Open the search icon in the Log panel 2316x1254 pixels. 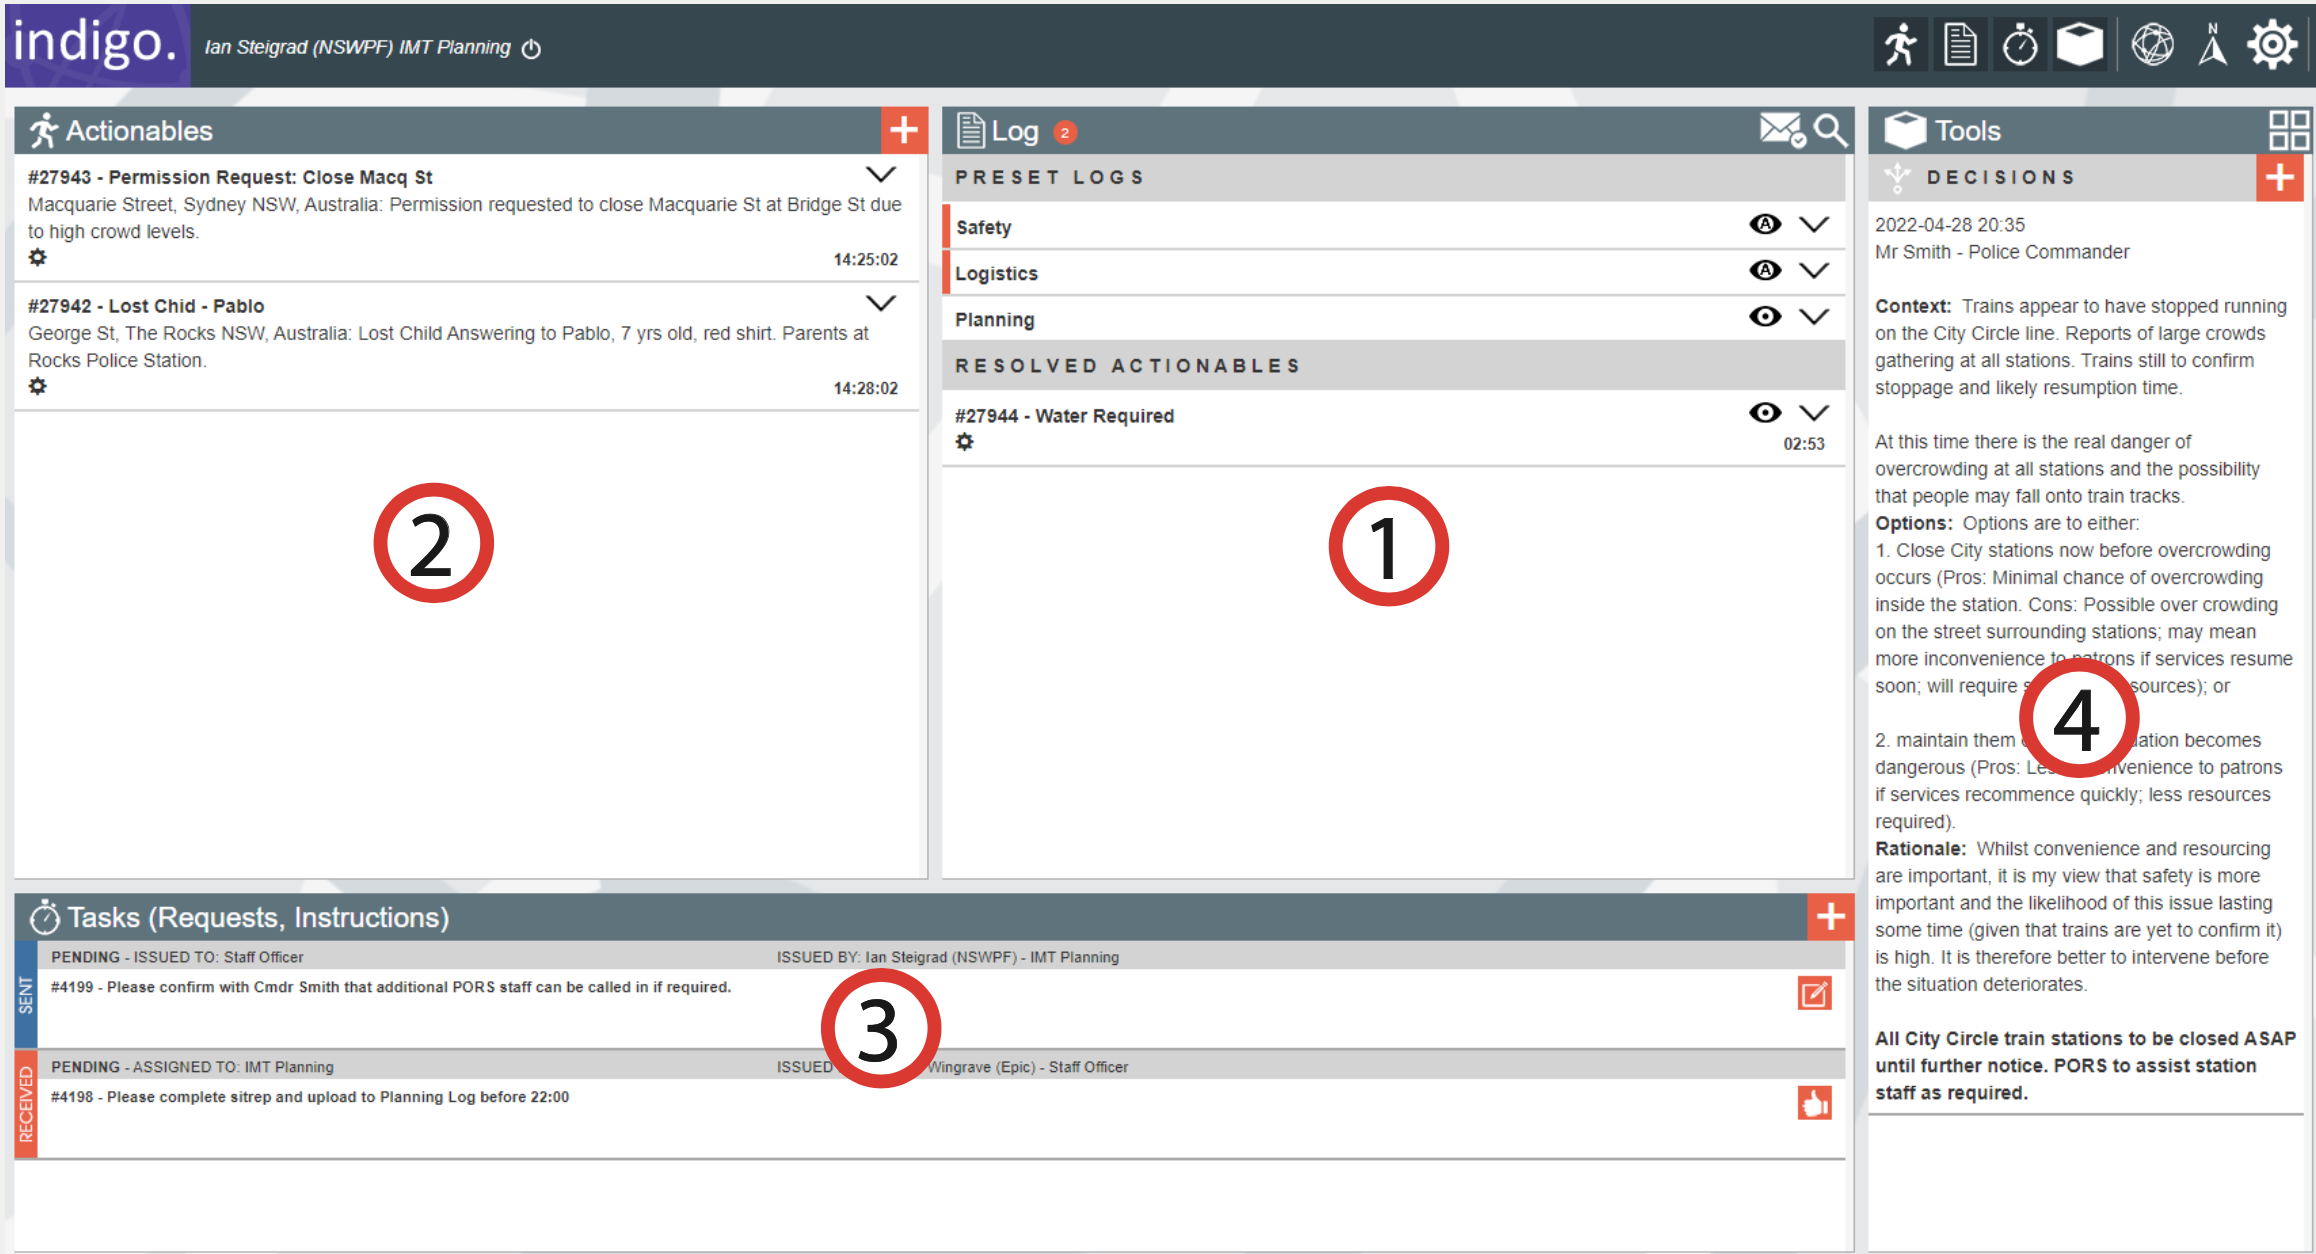1830,130
